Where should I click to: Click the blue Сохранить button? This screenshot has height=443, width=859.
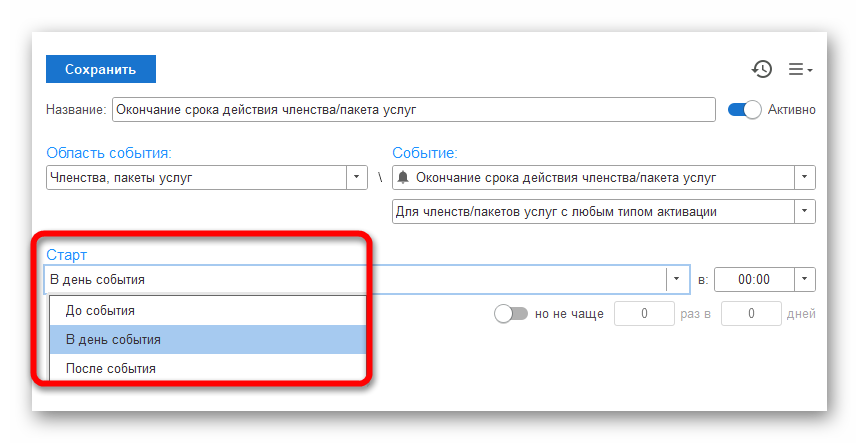[x=101, y=69]
